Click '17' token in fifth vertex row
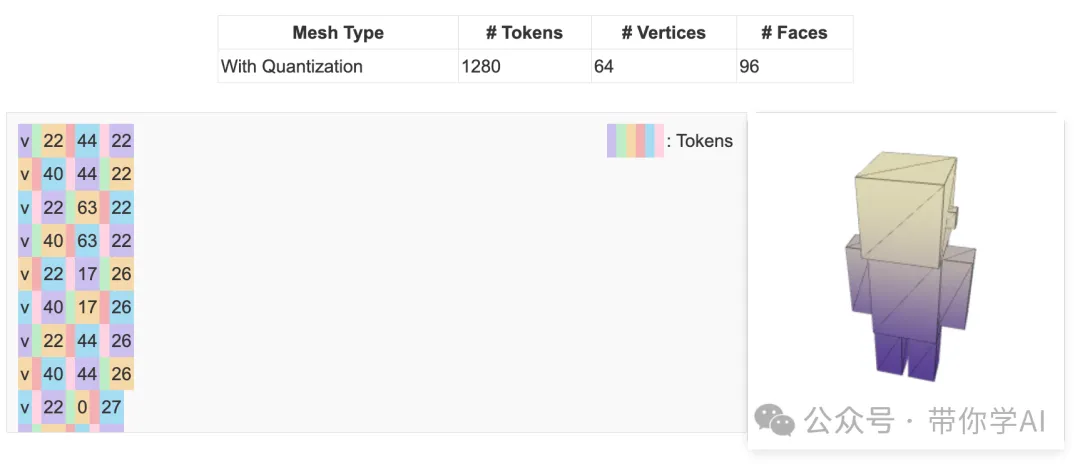The height and width of the screenshot is (464, 1080). pos(87,274)
